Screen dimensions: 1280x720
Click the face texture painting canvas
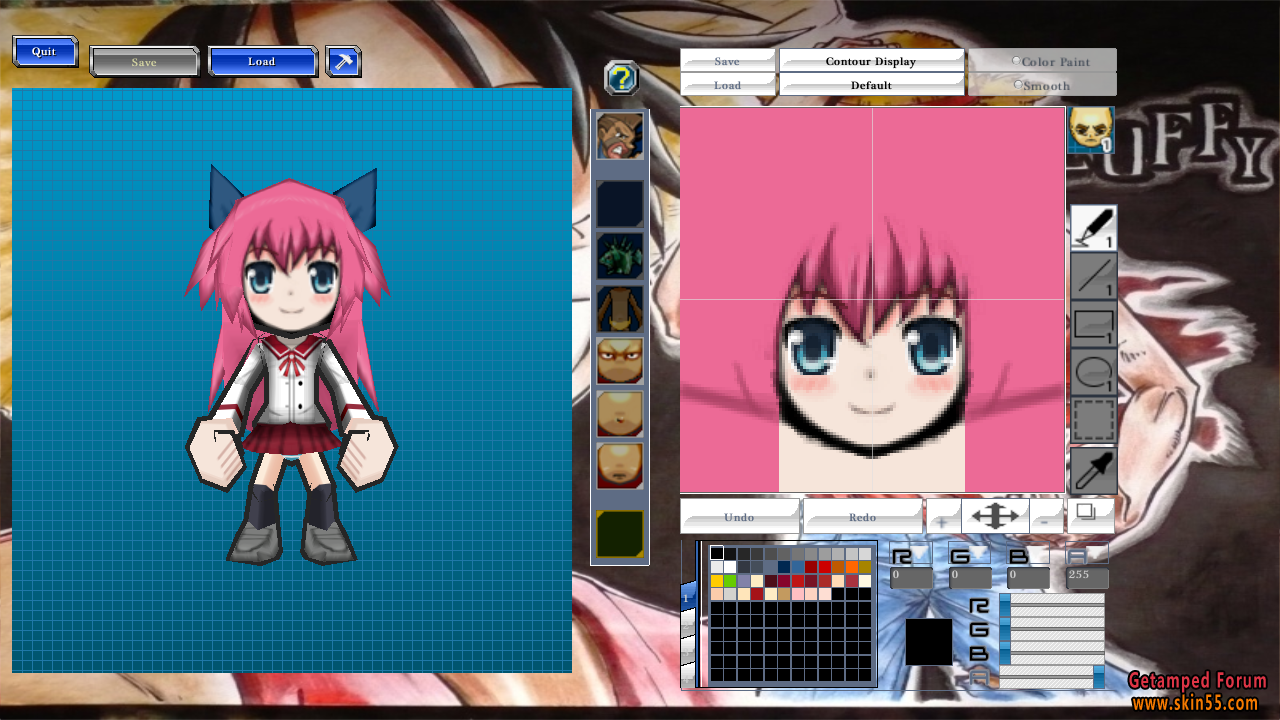pyautogui.click(x=872, y=300)
